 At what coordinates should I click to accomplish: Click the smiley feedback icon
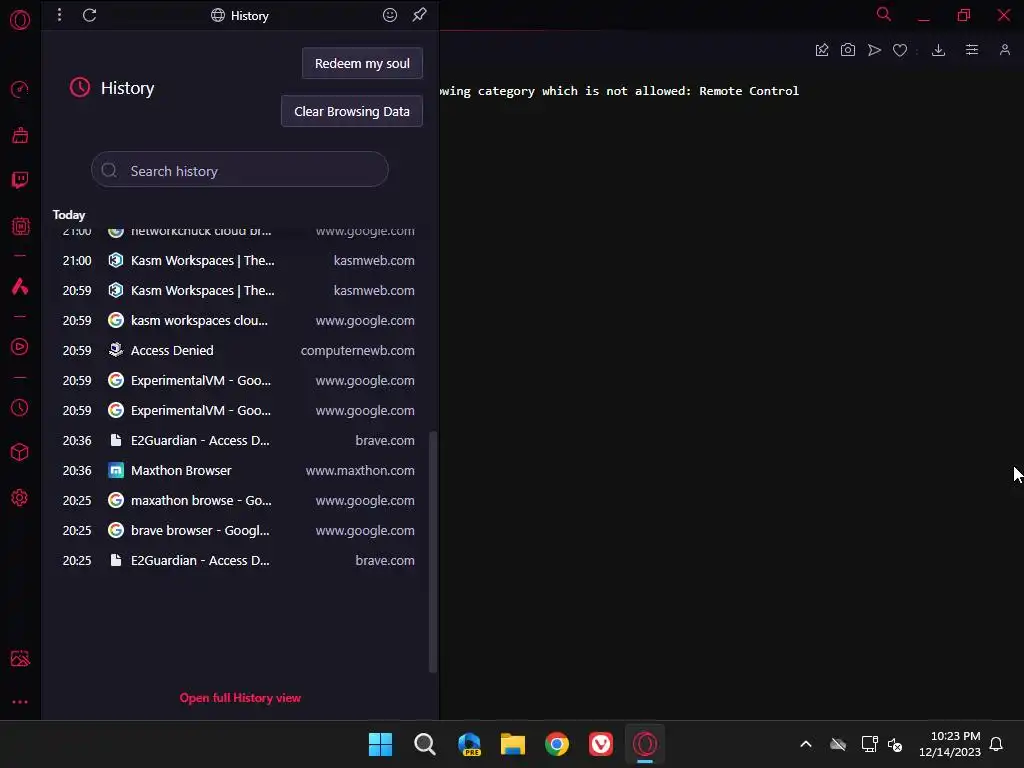(390, 15)
